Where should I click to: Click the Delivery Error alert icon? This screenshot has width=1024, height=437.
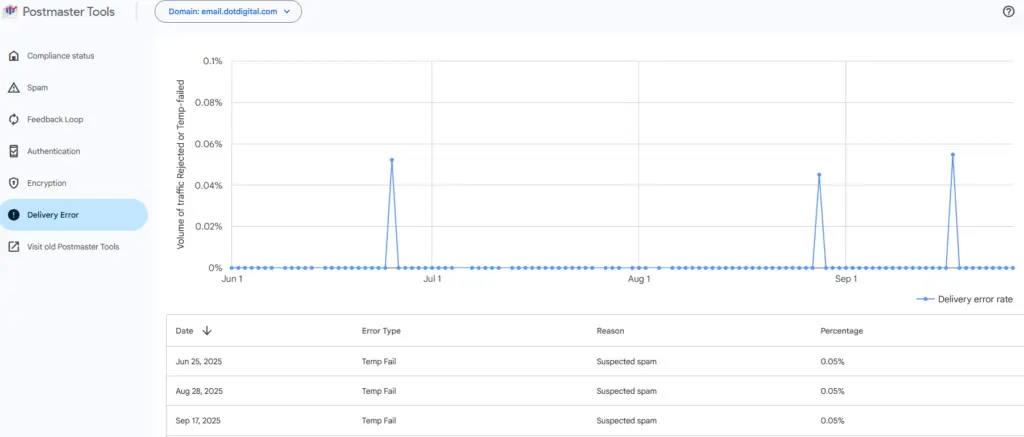(x=14, y=215)
